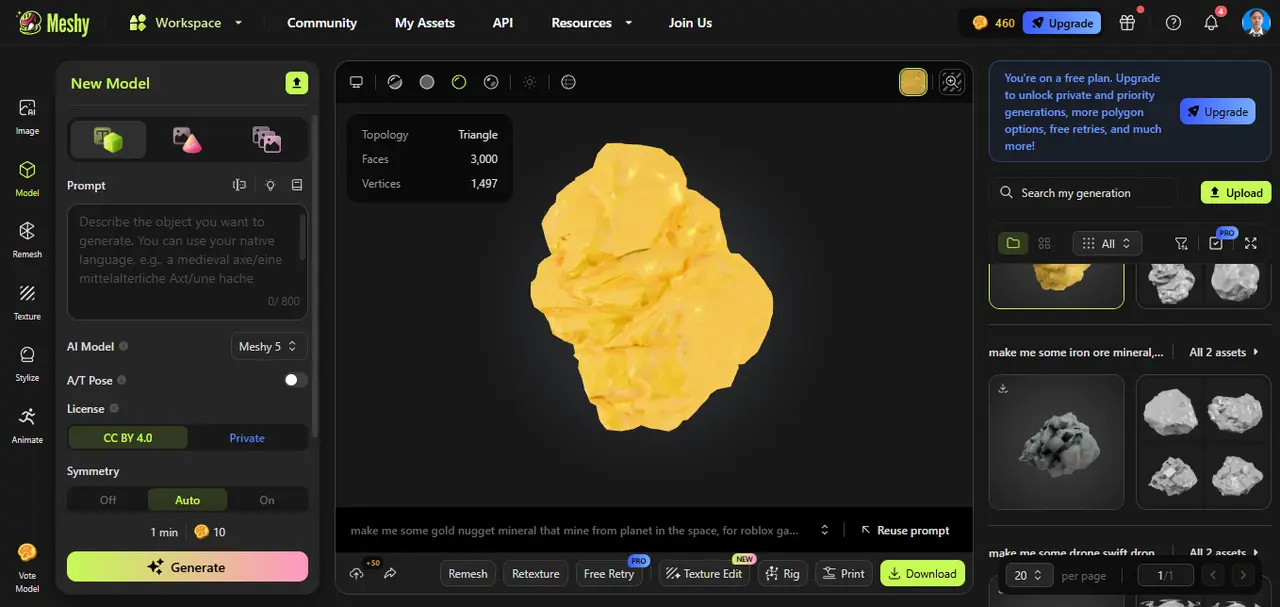Expand the All assets filter dropdown

(1106, 243)
